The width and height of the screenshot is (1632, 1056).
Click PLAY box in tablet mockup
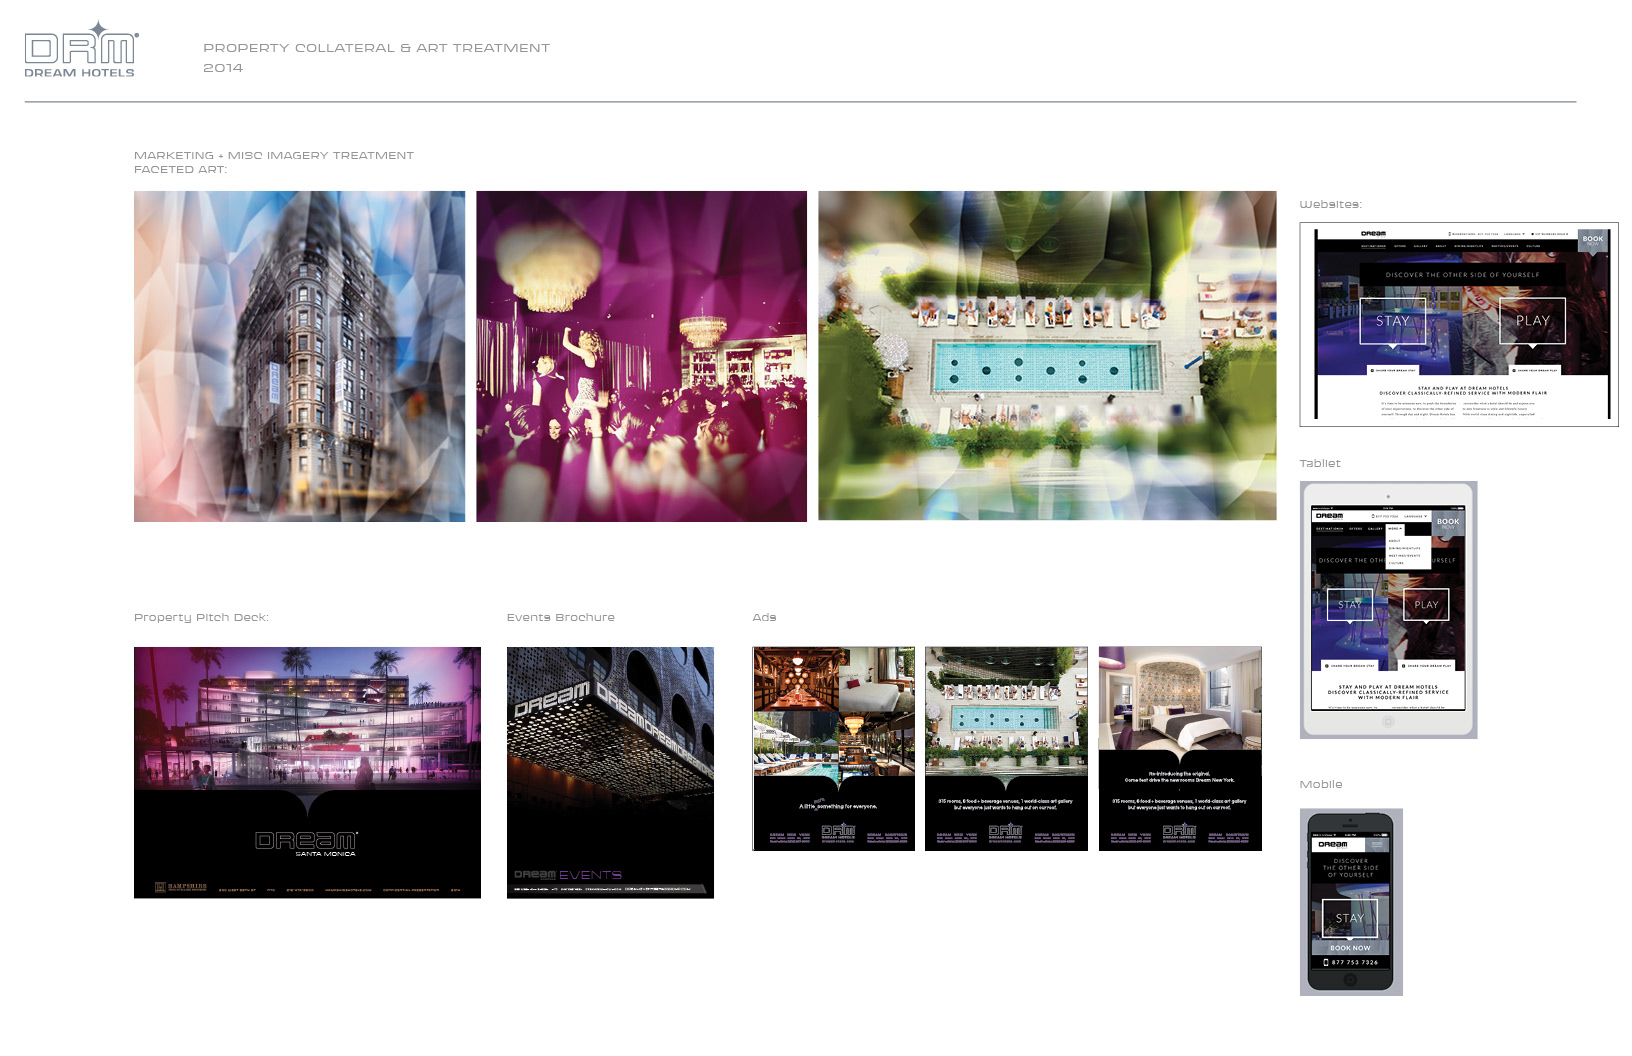(x=1426, y=605)
